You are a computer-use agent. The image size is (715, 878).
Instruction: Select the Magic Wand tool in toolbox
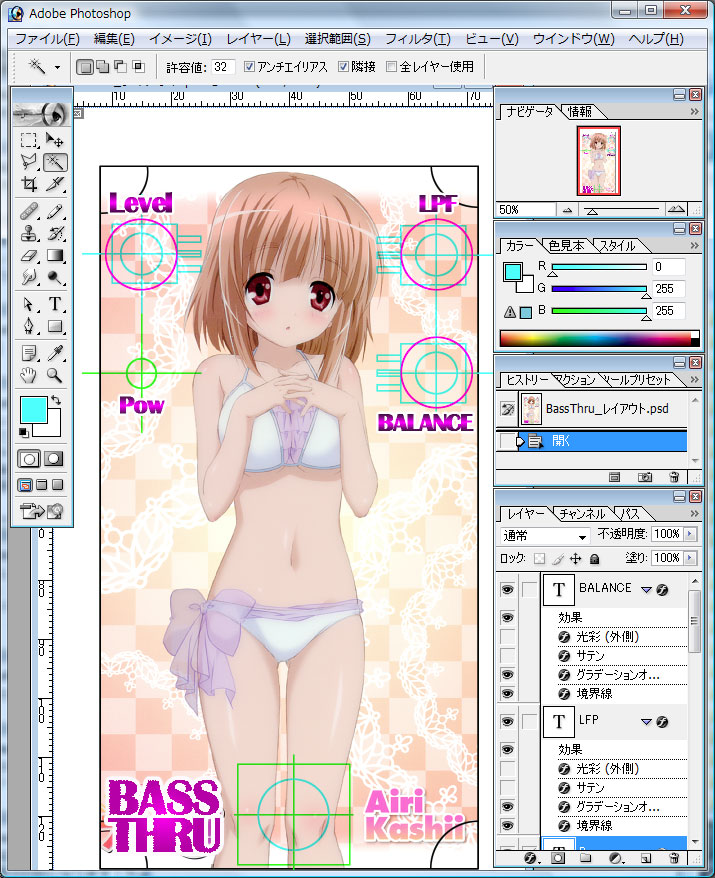pos(55,162)
